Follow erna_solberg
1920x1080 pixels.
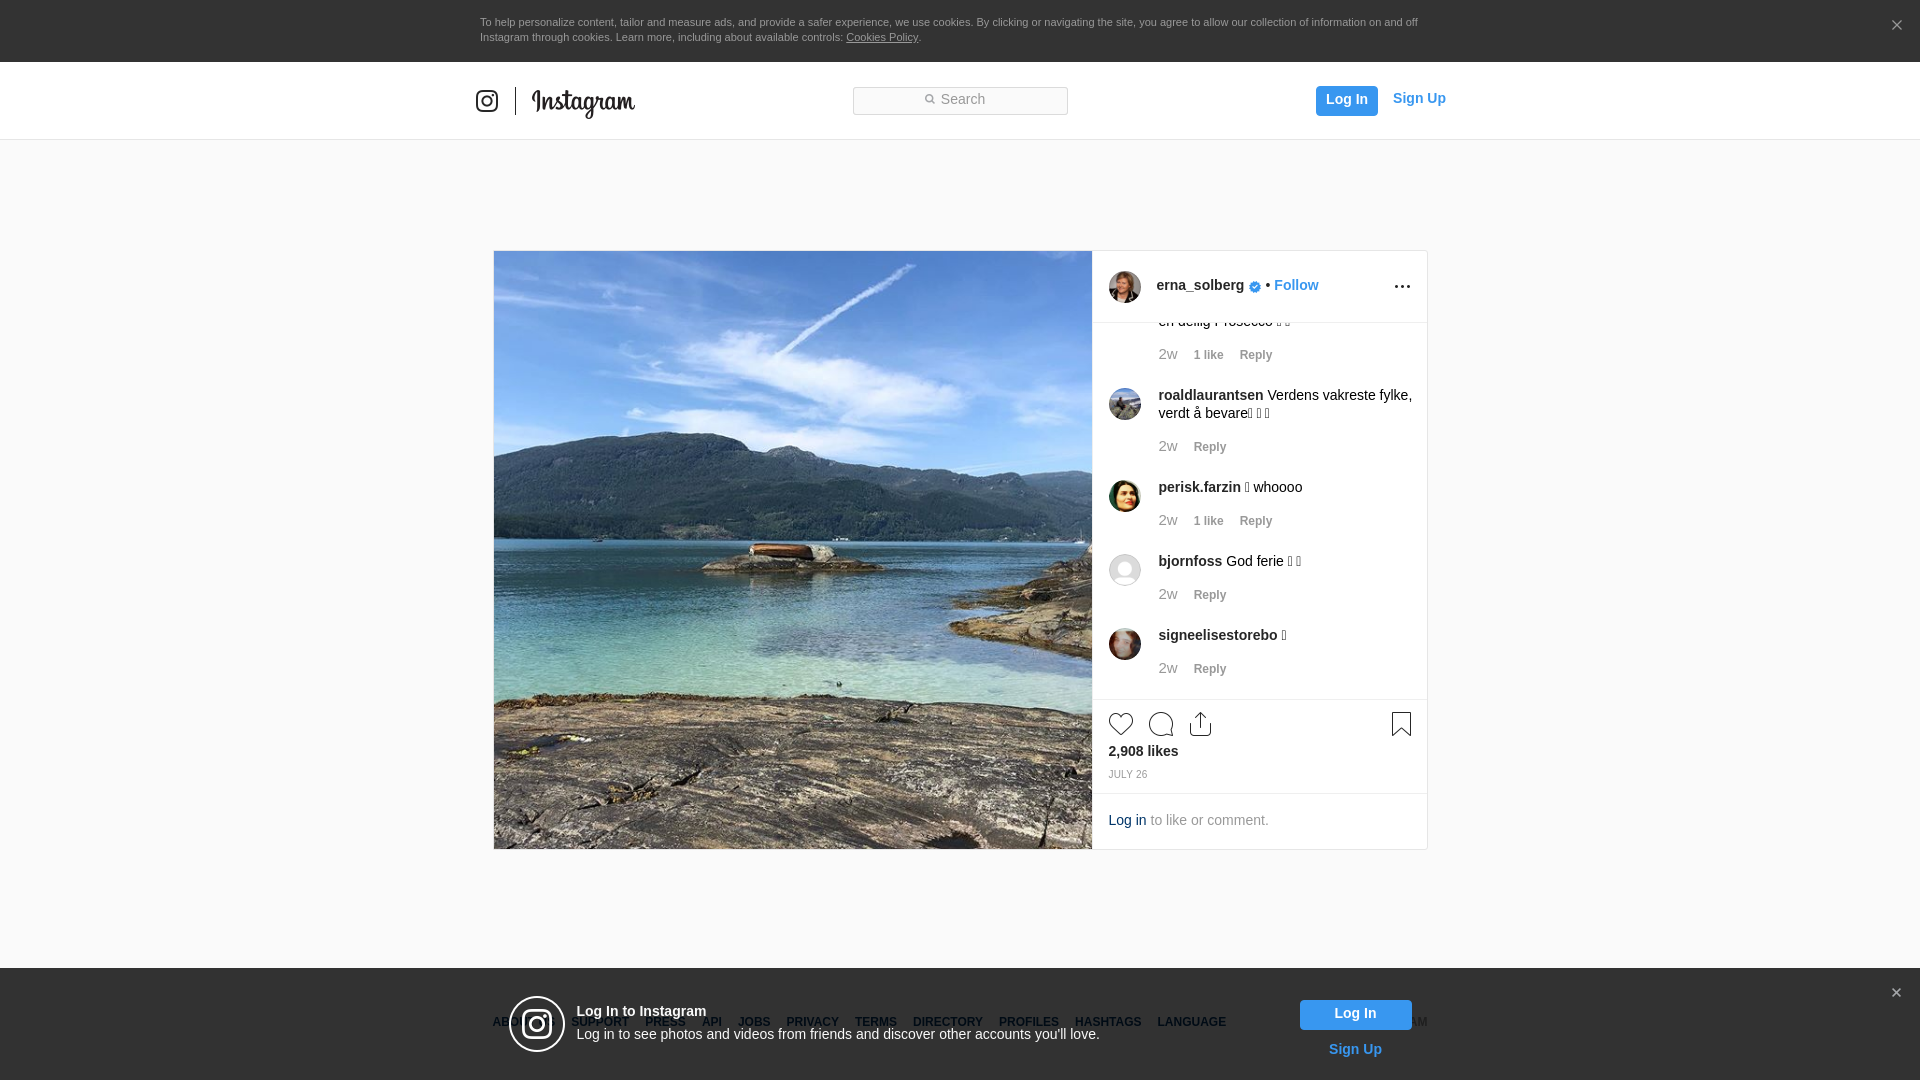pyautogui.click(x=1296, y=285)
